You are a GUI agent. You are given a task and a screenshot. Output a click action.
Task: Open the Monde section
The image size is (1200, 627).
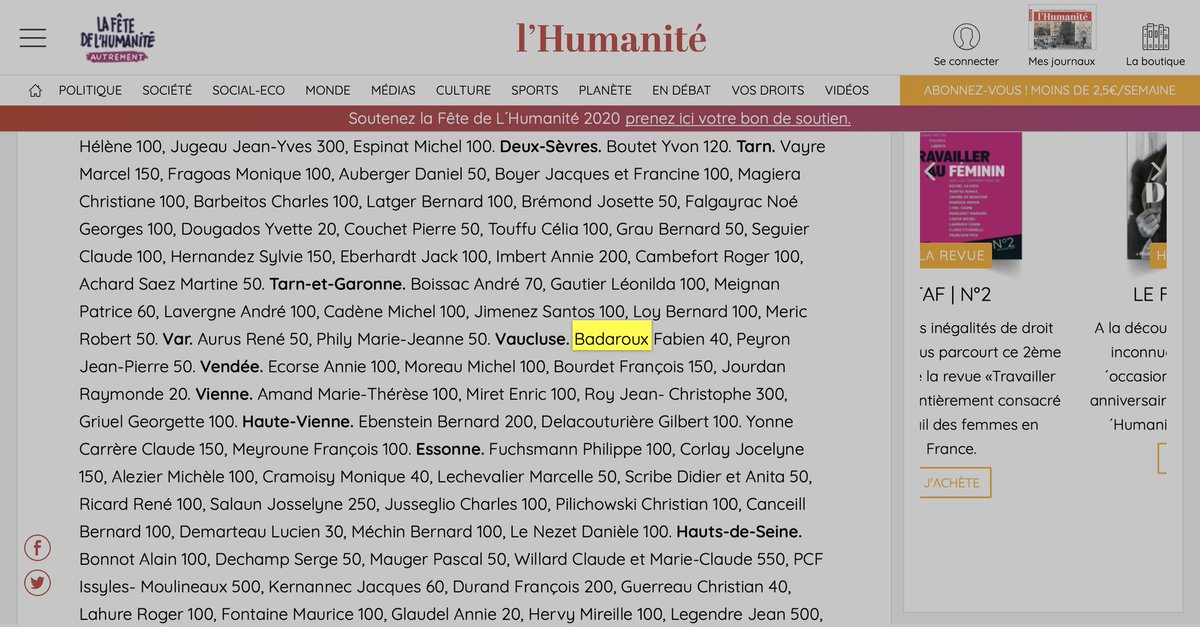click(328, 90)
